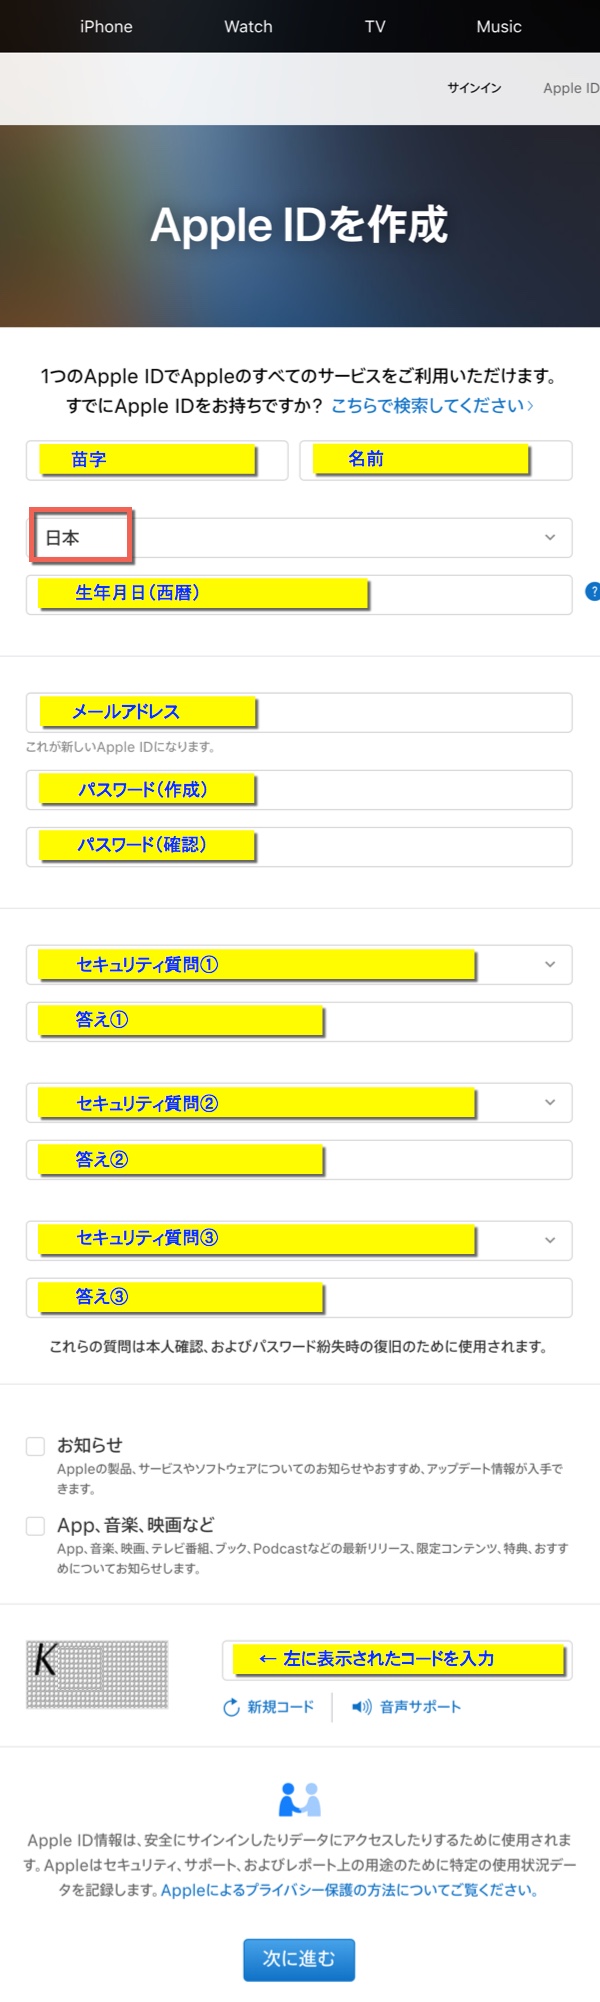
Task: Click the privacy handshake people icon
Action: (299, 1799)
